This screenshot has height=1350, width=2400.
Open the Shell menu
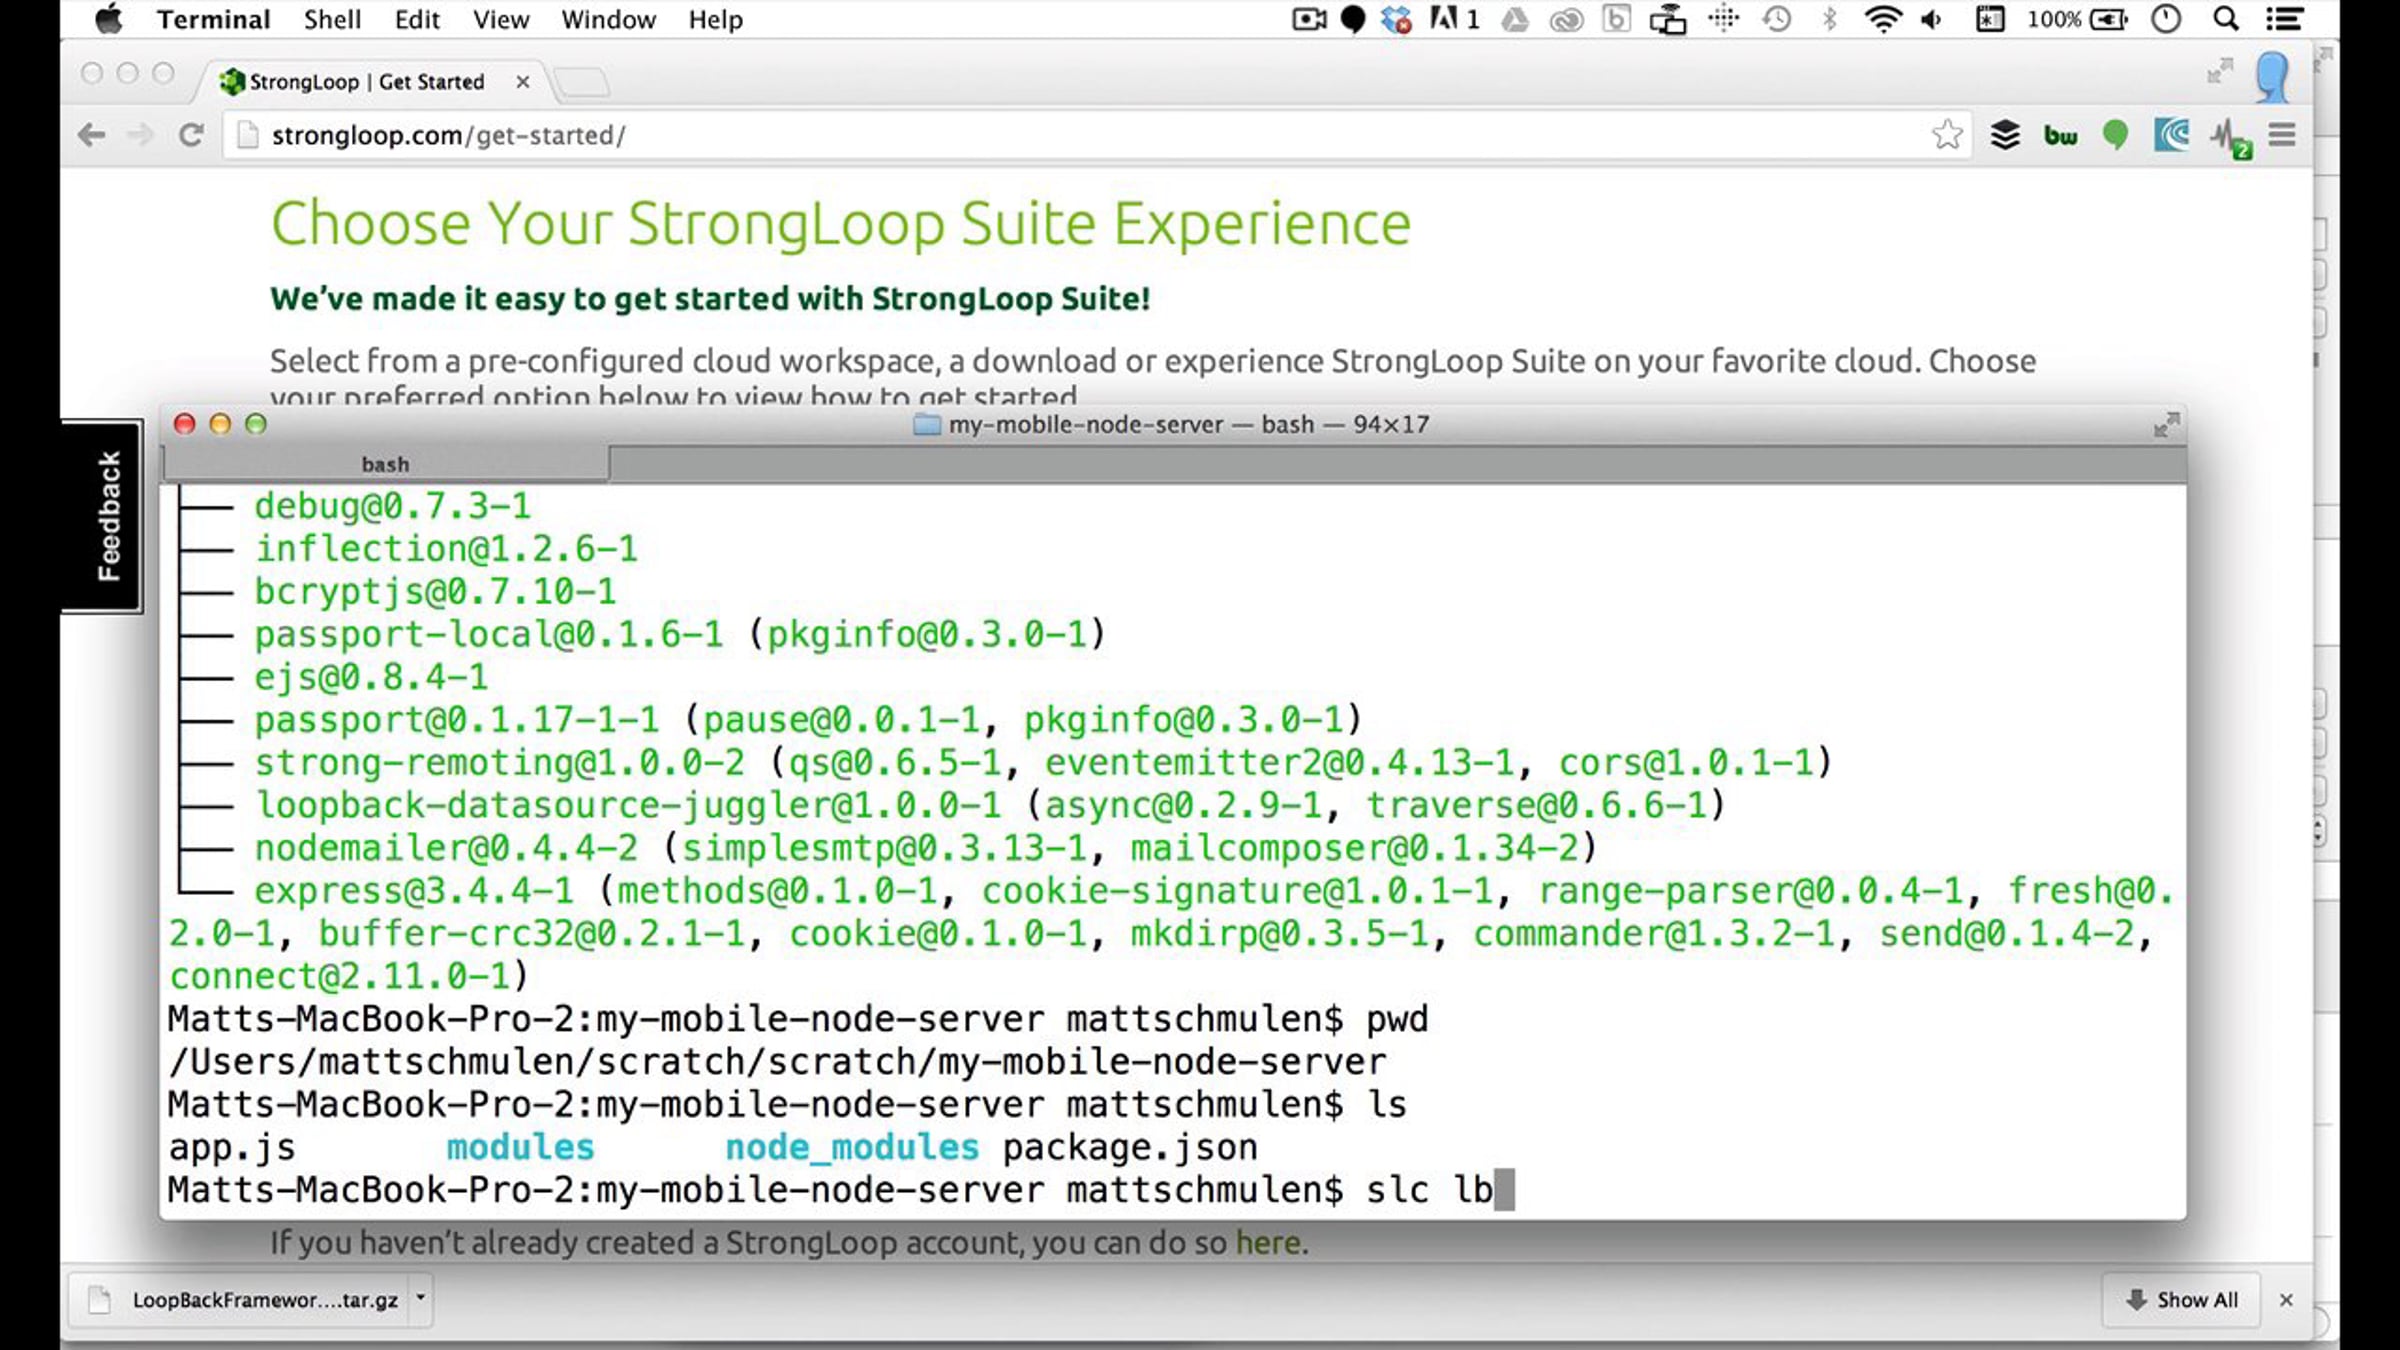pyautogui.click(x=332, y=20)
